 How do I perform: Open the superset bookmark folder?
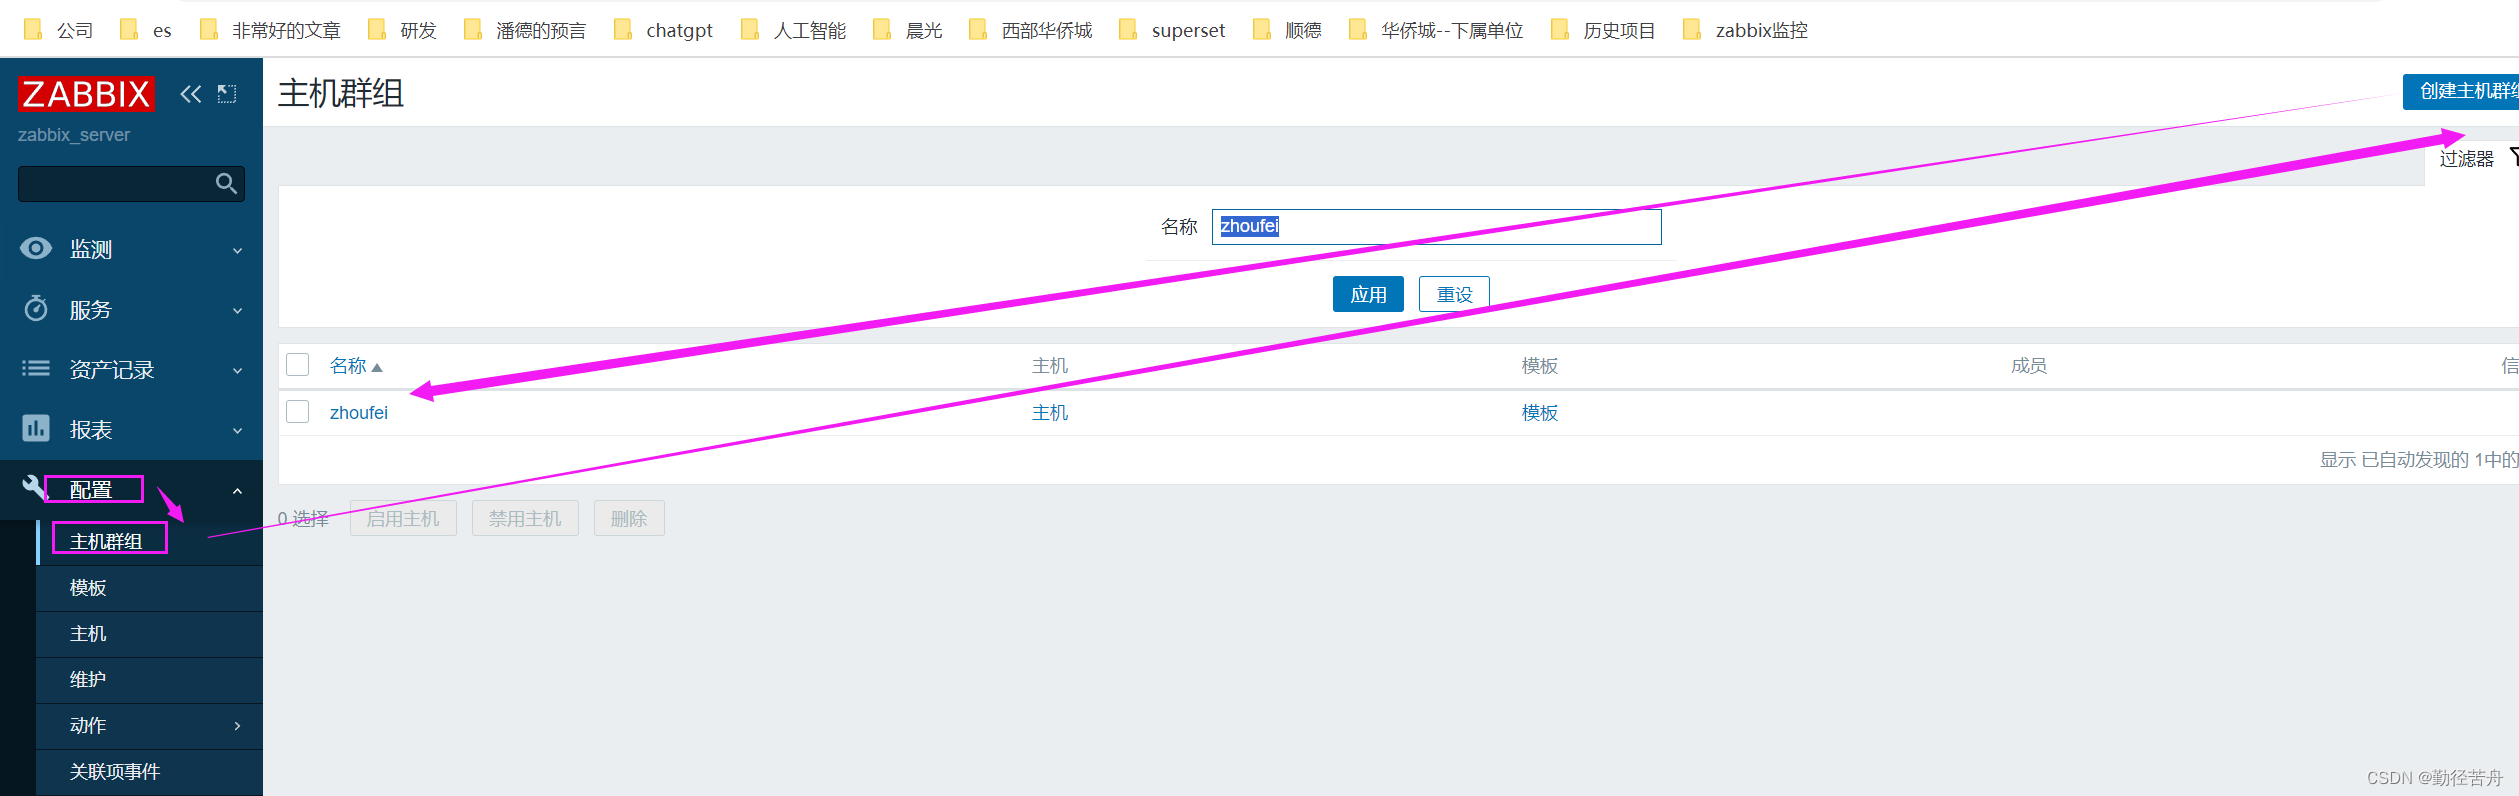click(1172, 30)
